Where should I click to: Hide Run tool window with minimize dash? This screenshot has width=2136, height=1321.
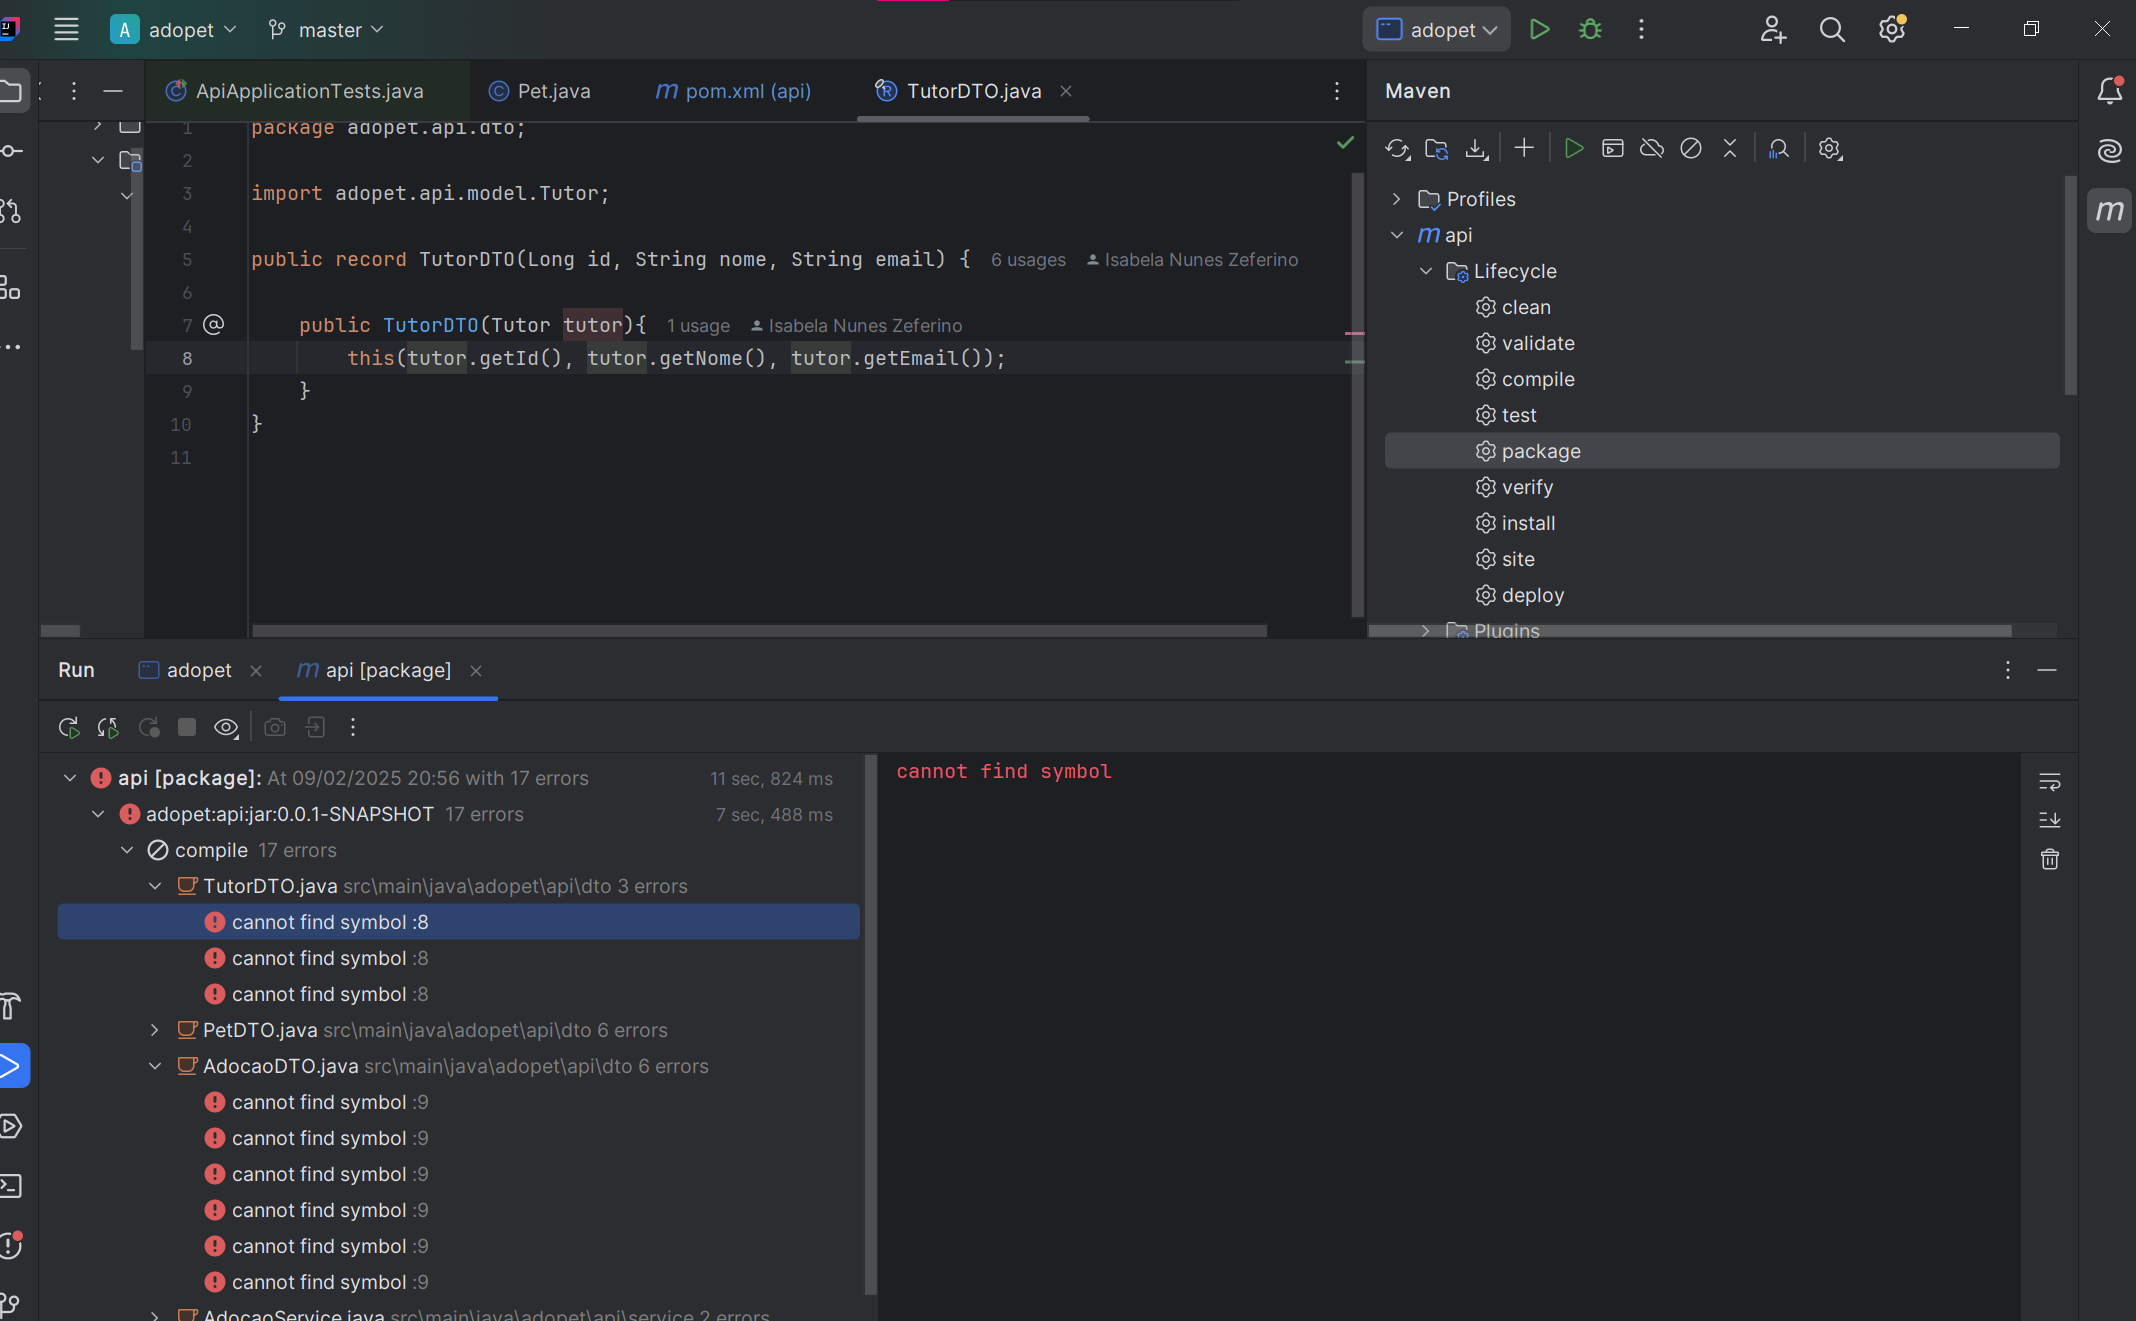point(2047,670)
